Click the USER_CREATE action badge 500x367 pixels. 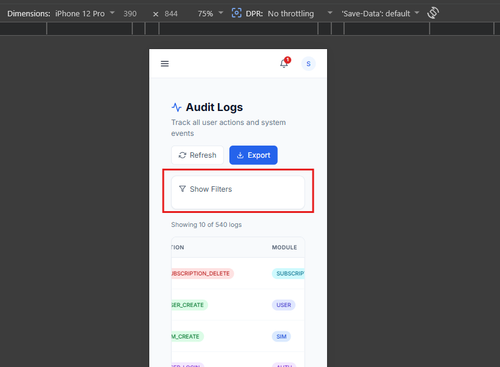pos(189,305)
